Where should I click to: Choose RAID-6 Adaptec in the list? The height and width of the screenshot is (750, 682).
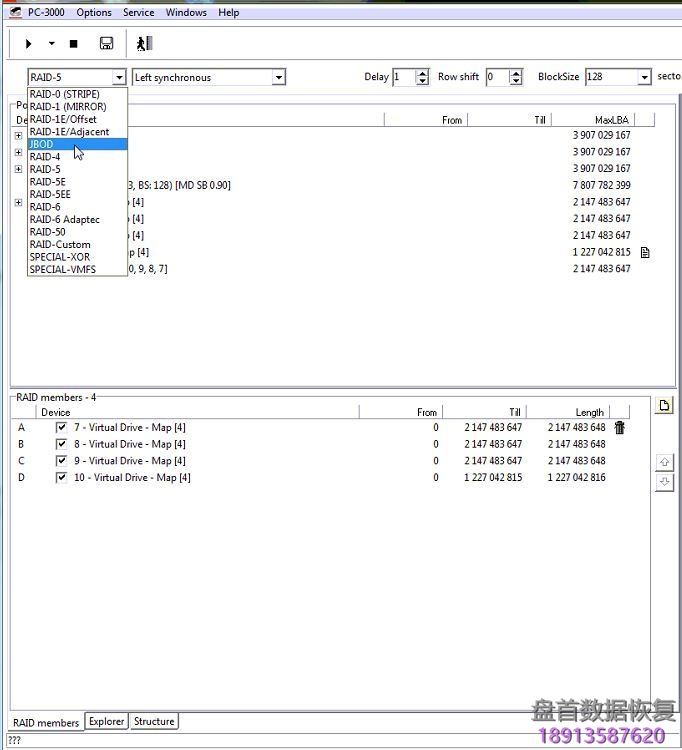click(x=65, y=219)
